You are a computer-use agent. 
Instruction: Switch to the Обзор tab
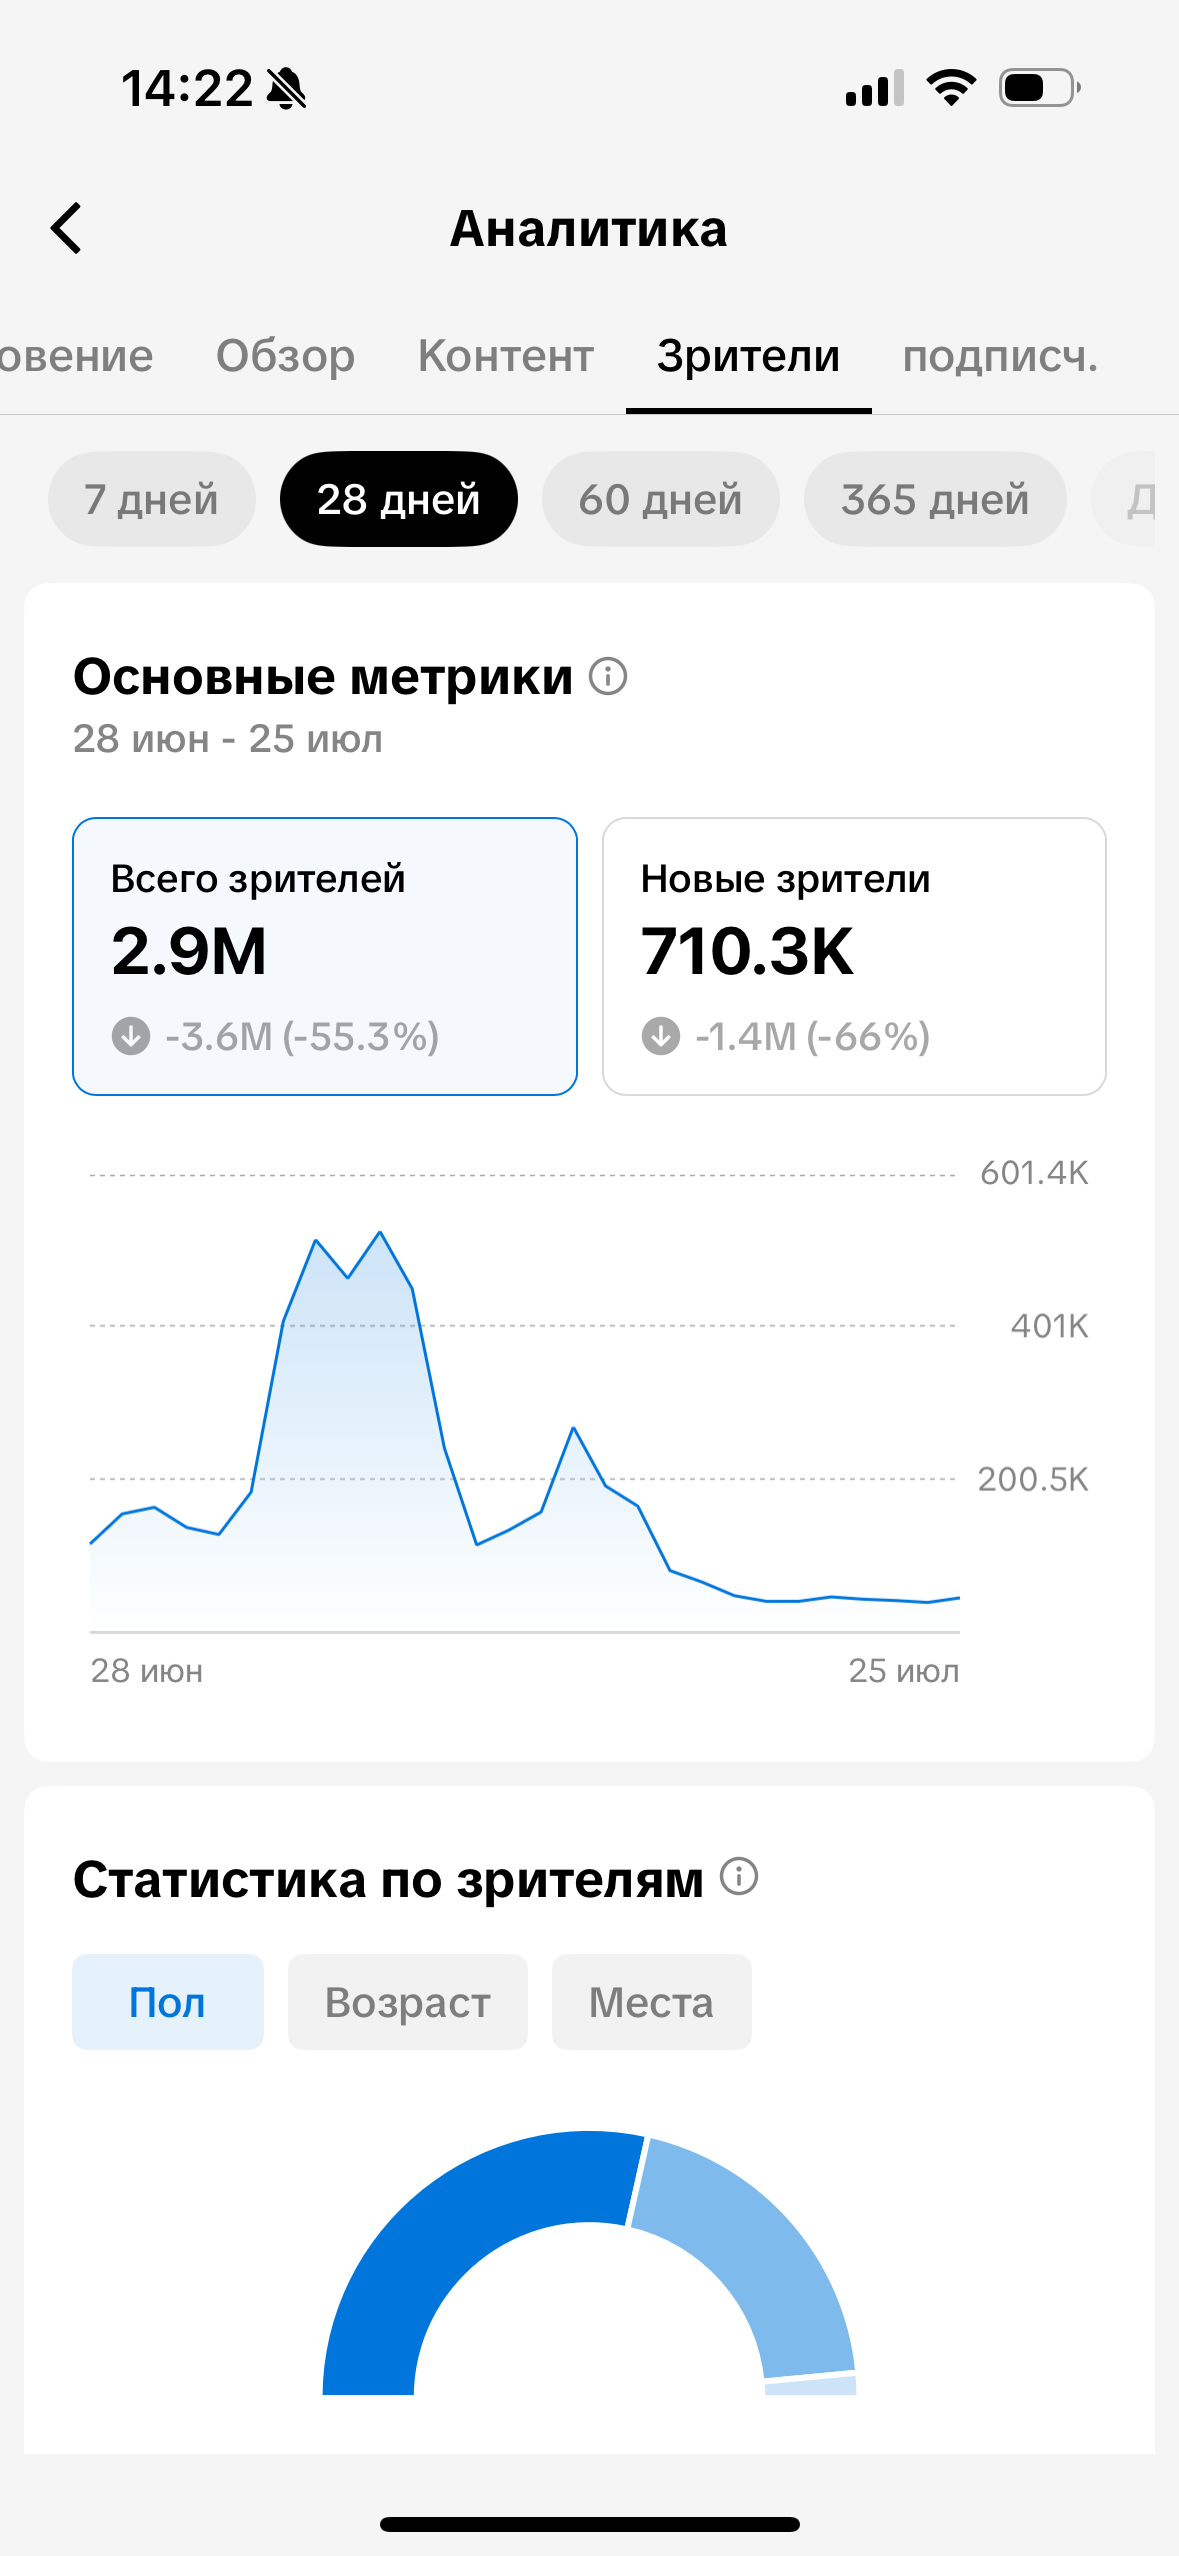(x=286, y=356)
